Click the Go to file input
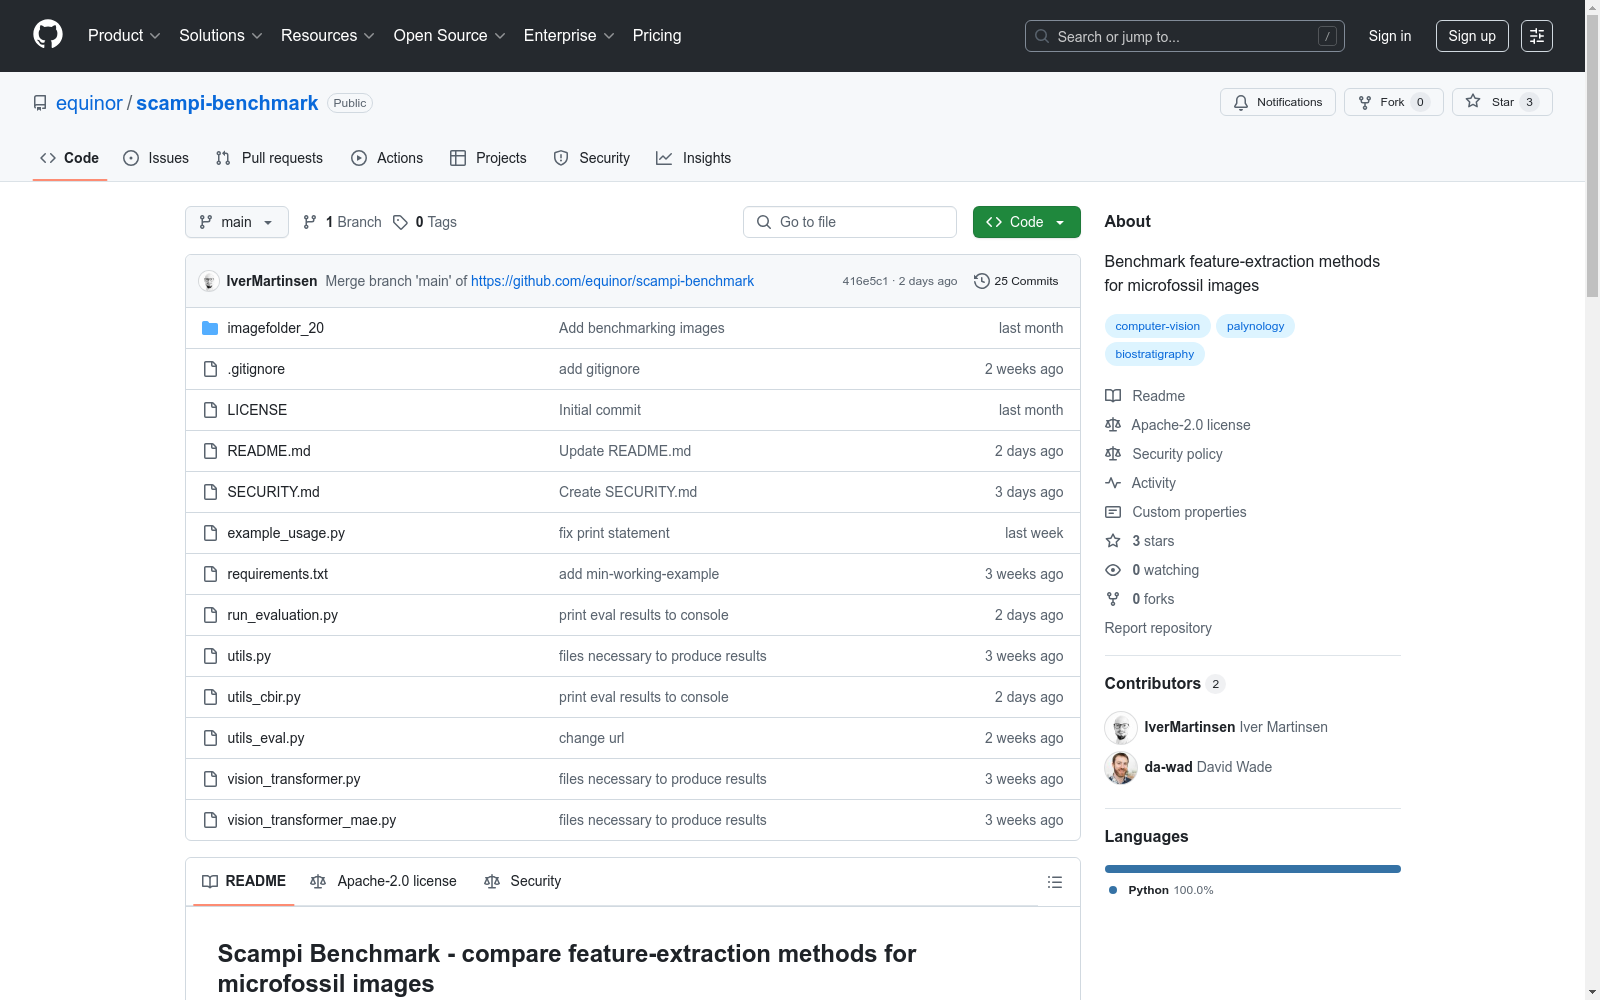This screenshot has width=1600, height=1000. pos(850,222)
